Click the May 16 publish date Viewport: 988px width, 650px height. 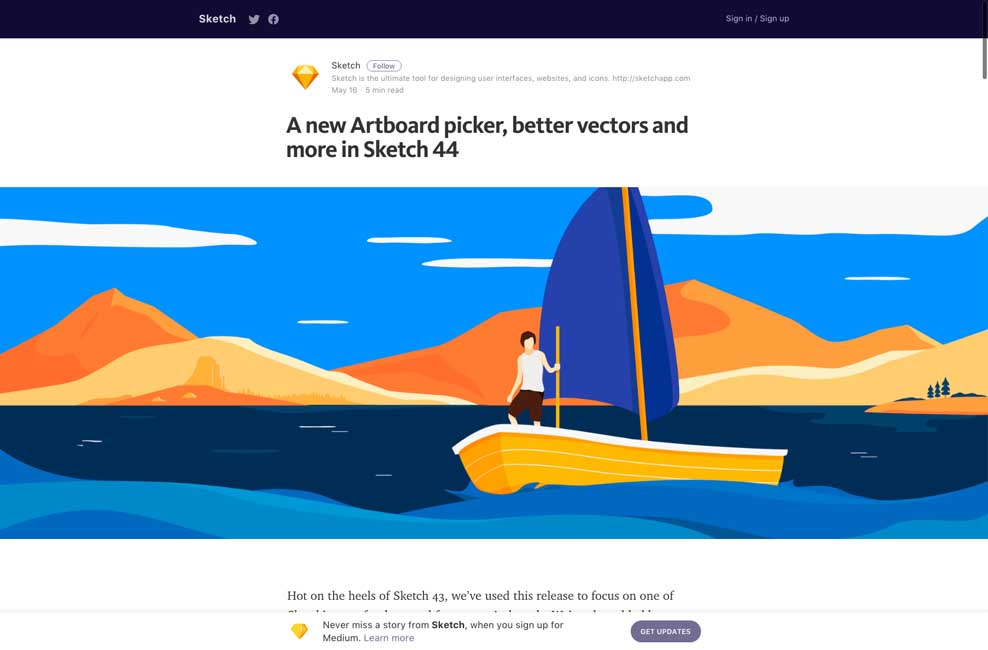click(x=344, y=90)
